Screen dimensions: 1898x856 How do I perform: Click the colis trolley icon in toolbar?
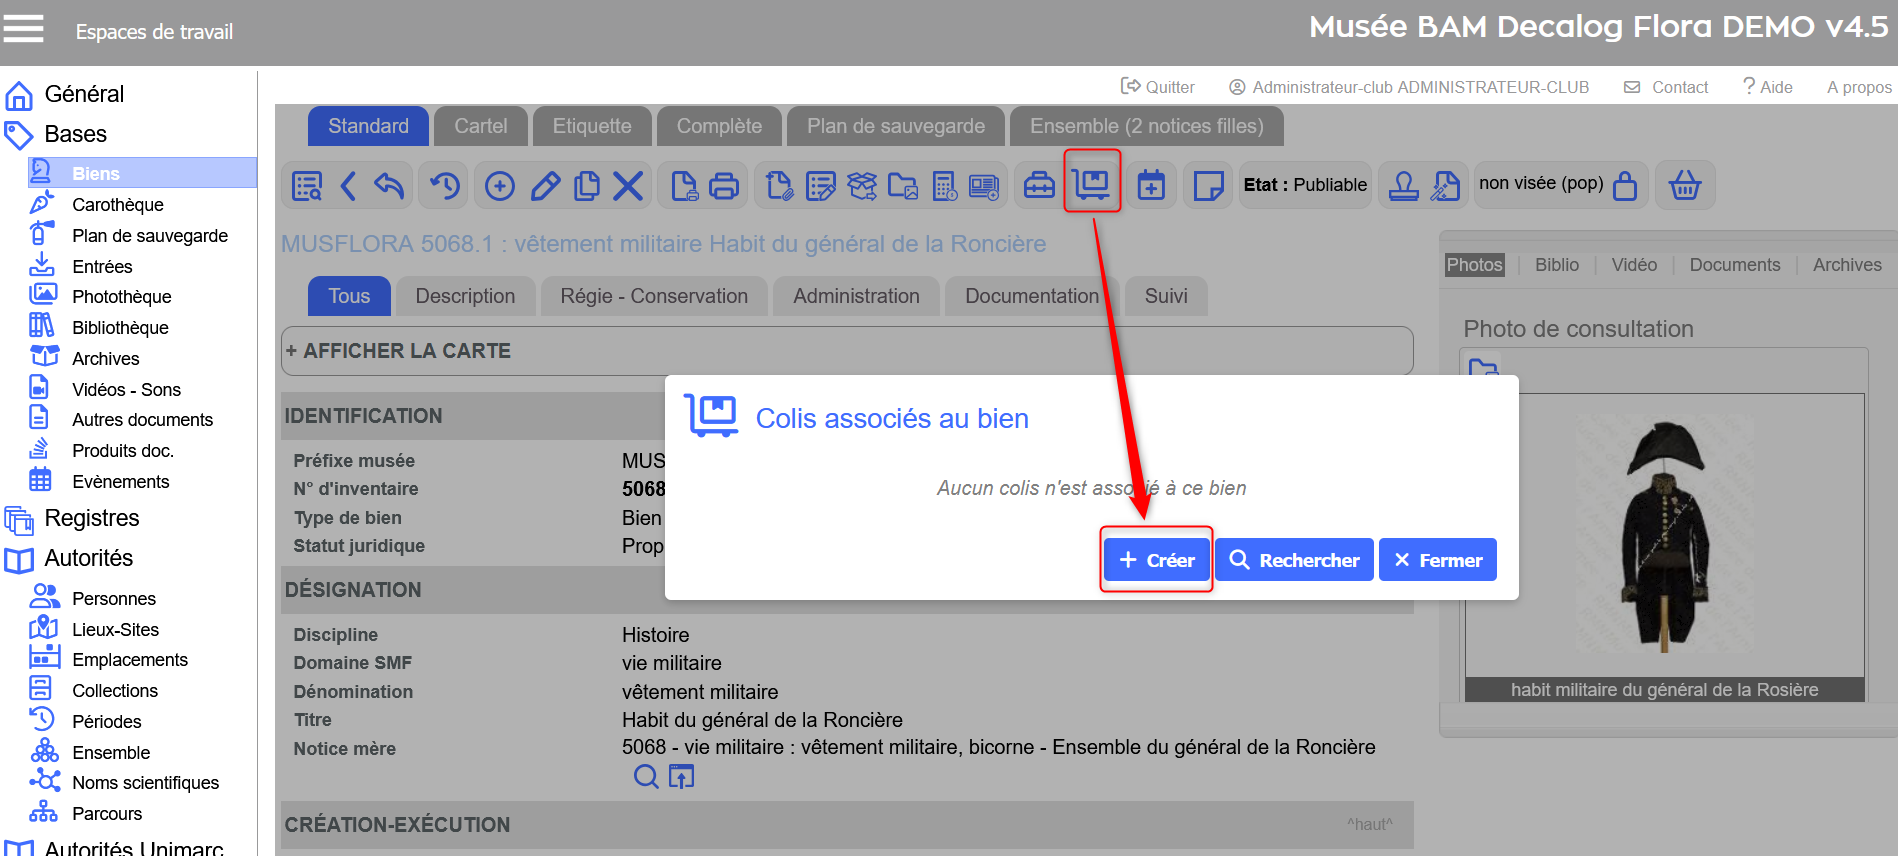coord(1091,185)
